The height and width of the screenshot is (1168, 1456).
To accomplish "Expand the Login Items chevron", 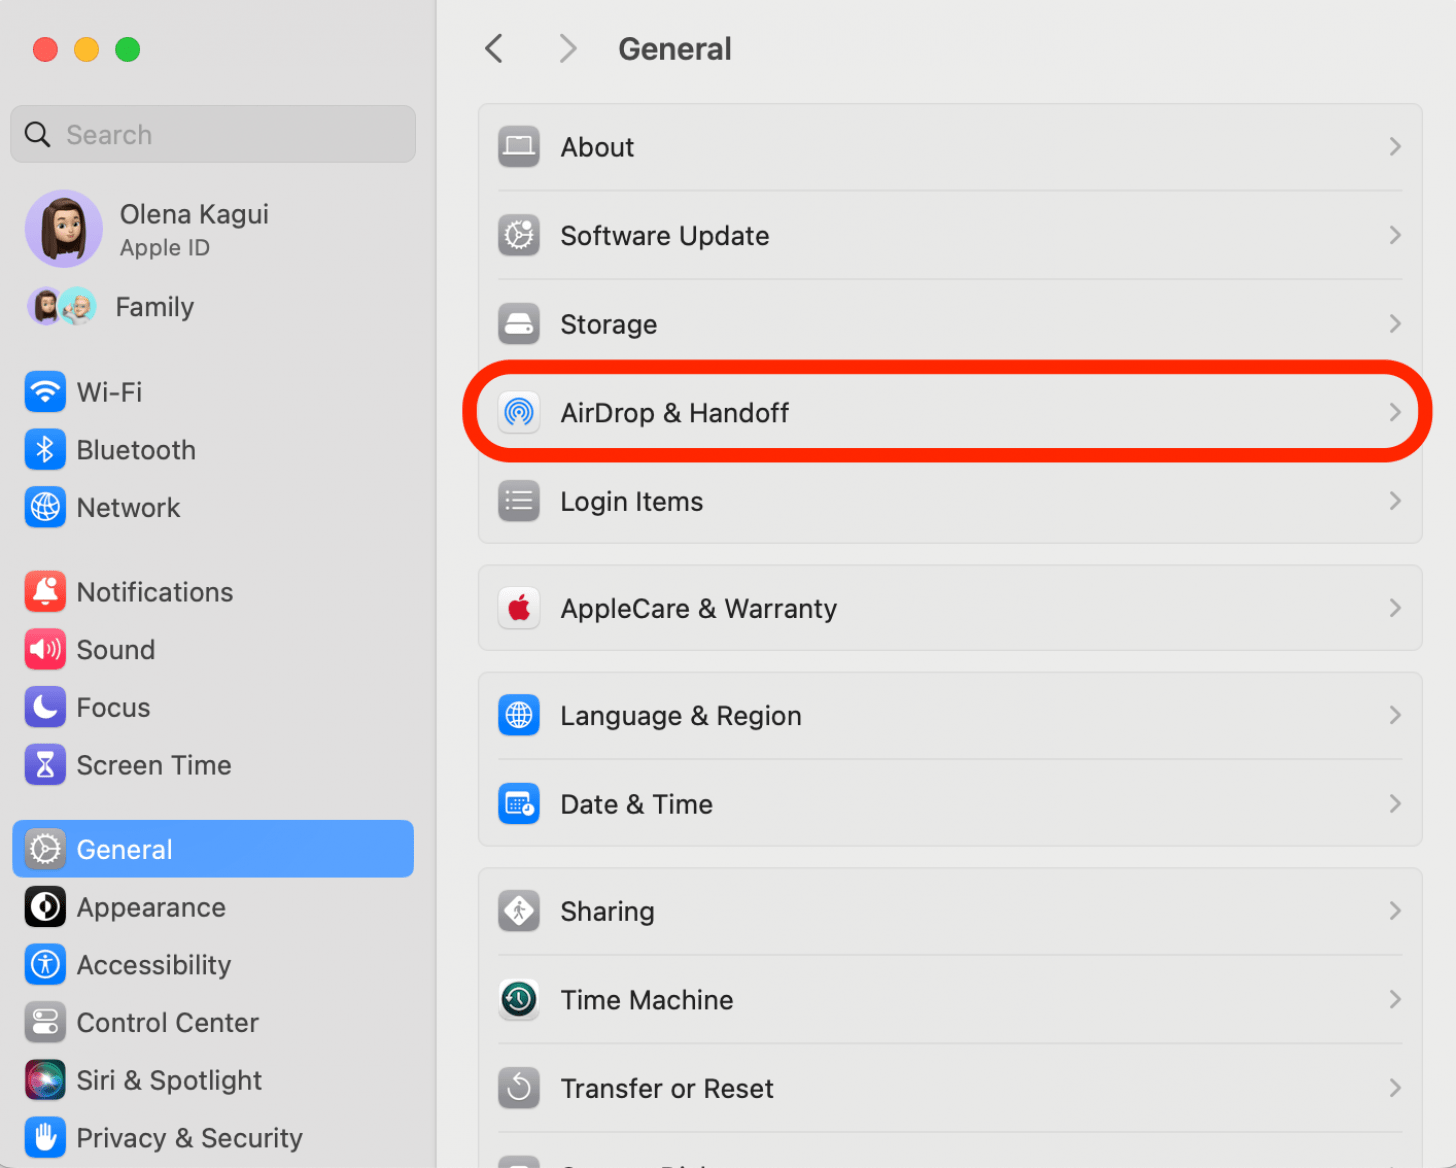I will (x=1395, y=501).
